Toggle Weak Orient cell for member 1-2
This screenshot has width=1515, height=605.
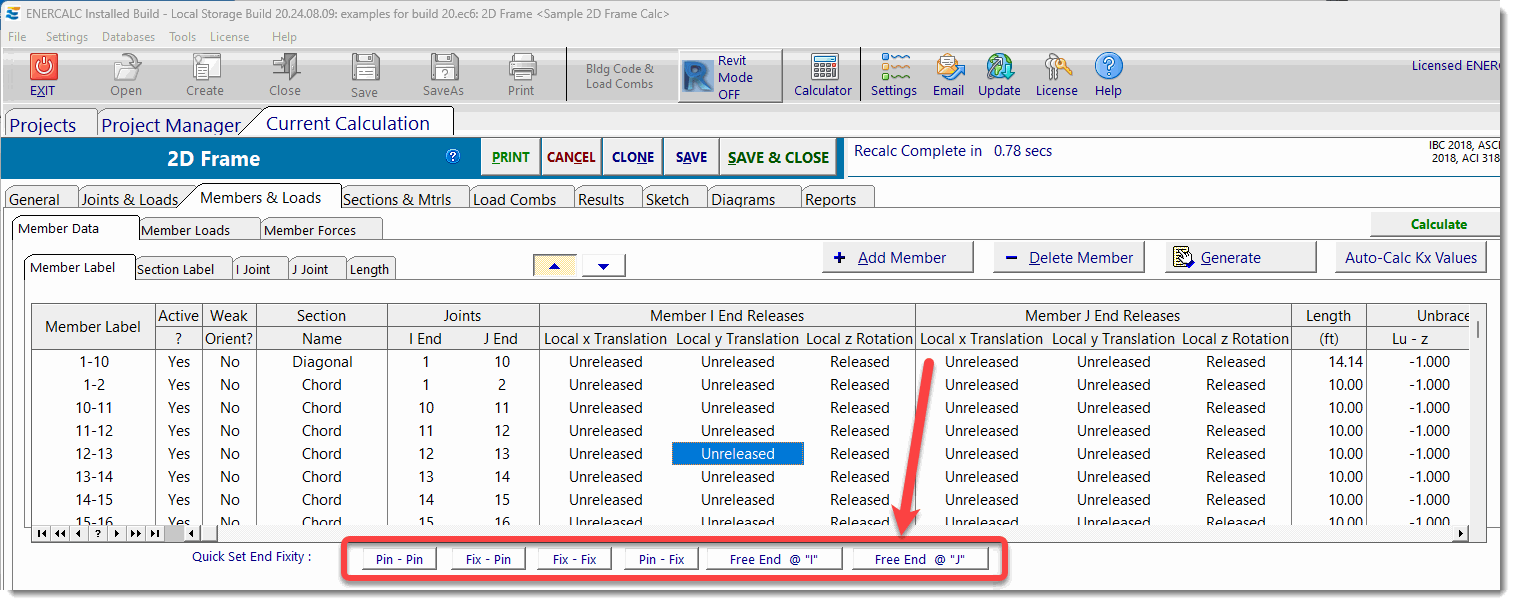tap(230, 385)
